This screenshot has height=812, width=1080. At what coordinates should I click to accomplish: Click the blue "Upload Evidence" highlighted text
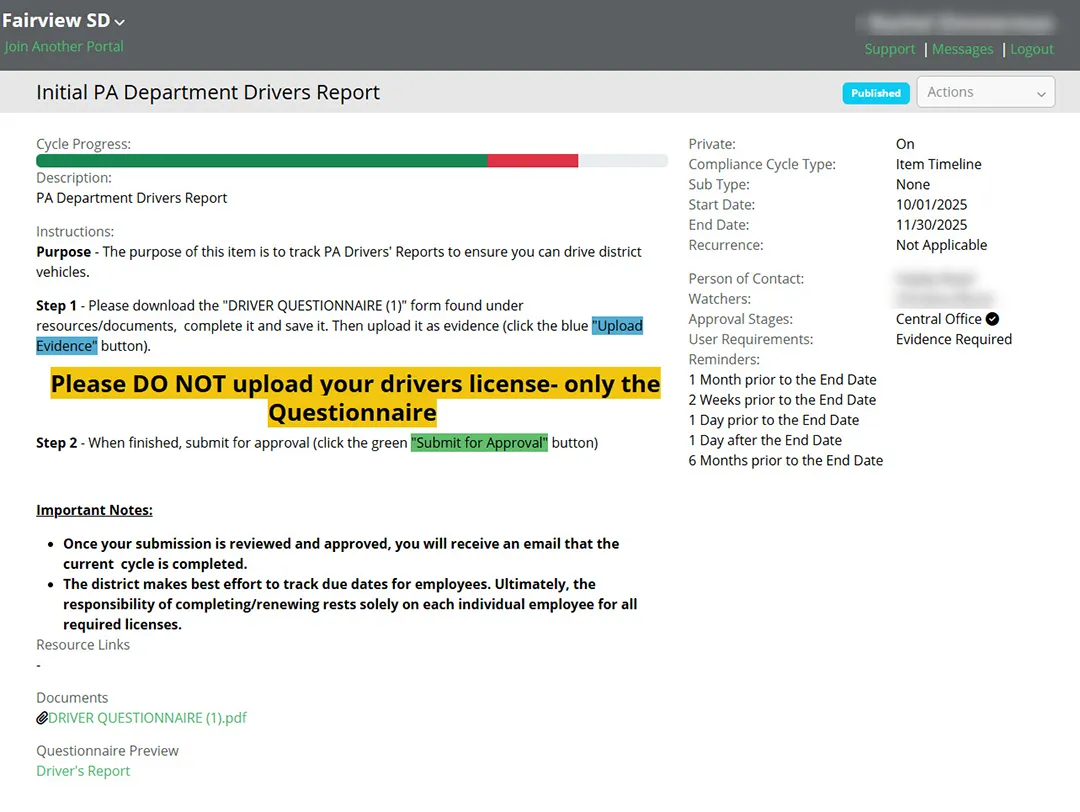pos(617,326)
